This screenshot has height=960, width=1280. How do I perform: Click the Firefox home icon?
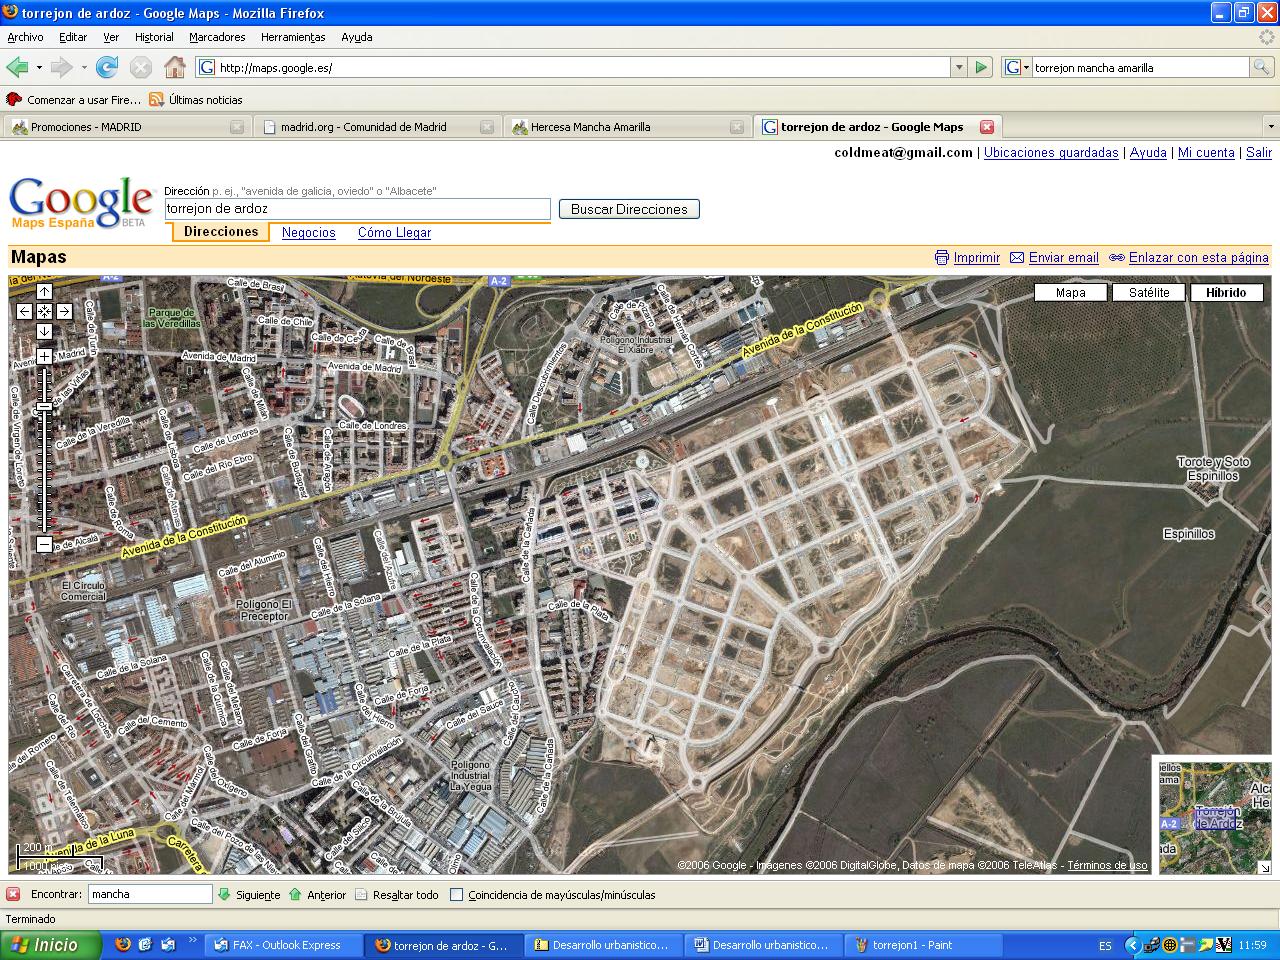175,67
